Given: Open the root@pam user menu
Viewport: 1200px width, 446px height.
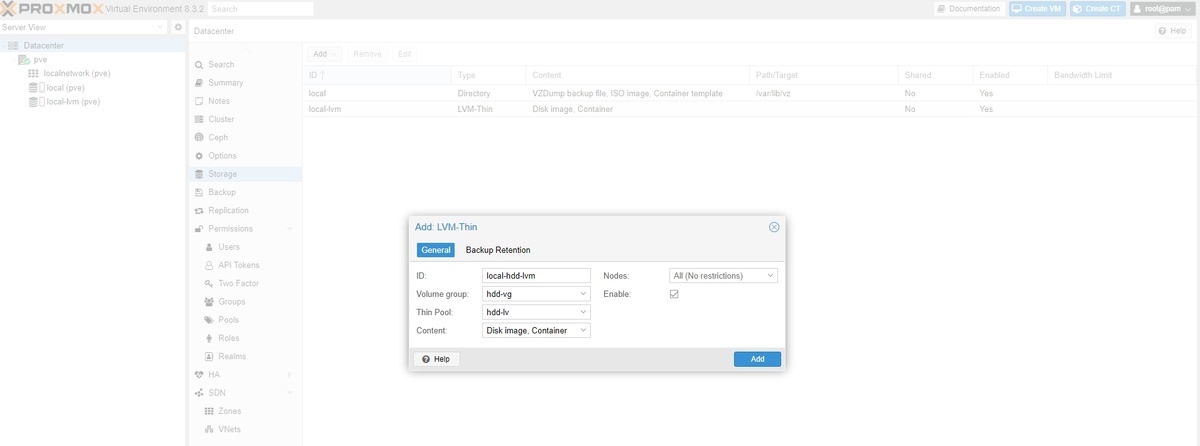Looking at the screenshot, I should point(1163,8).
